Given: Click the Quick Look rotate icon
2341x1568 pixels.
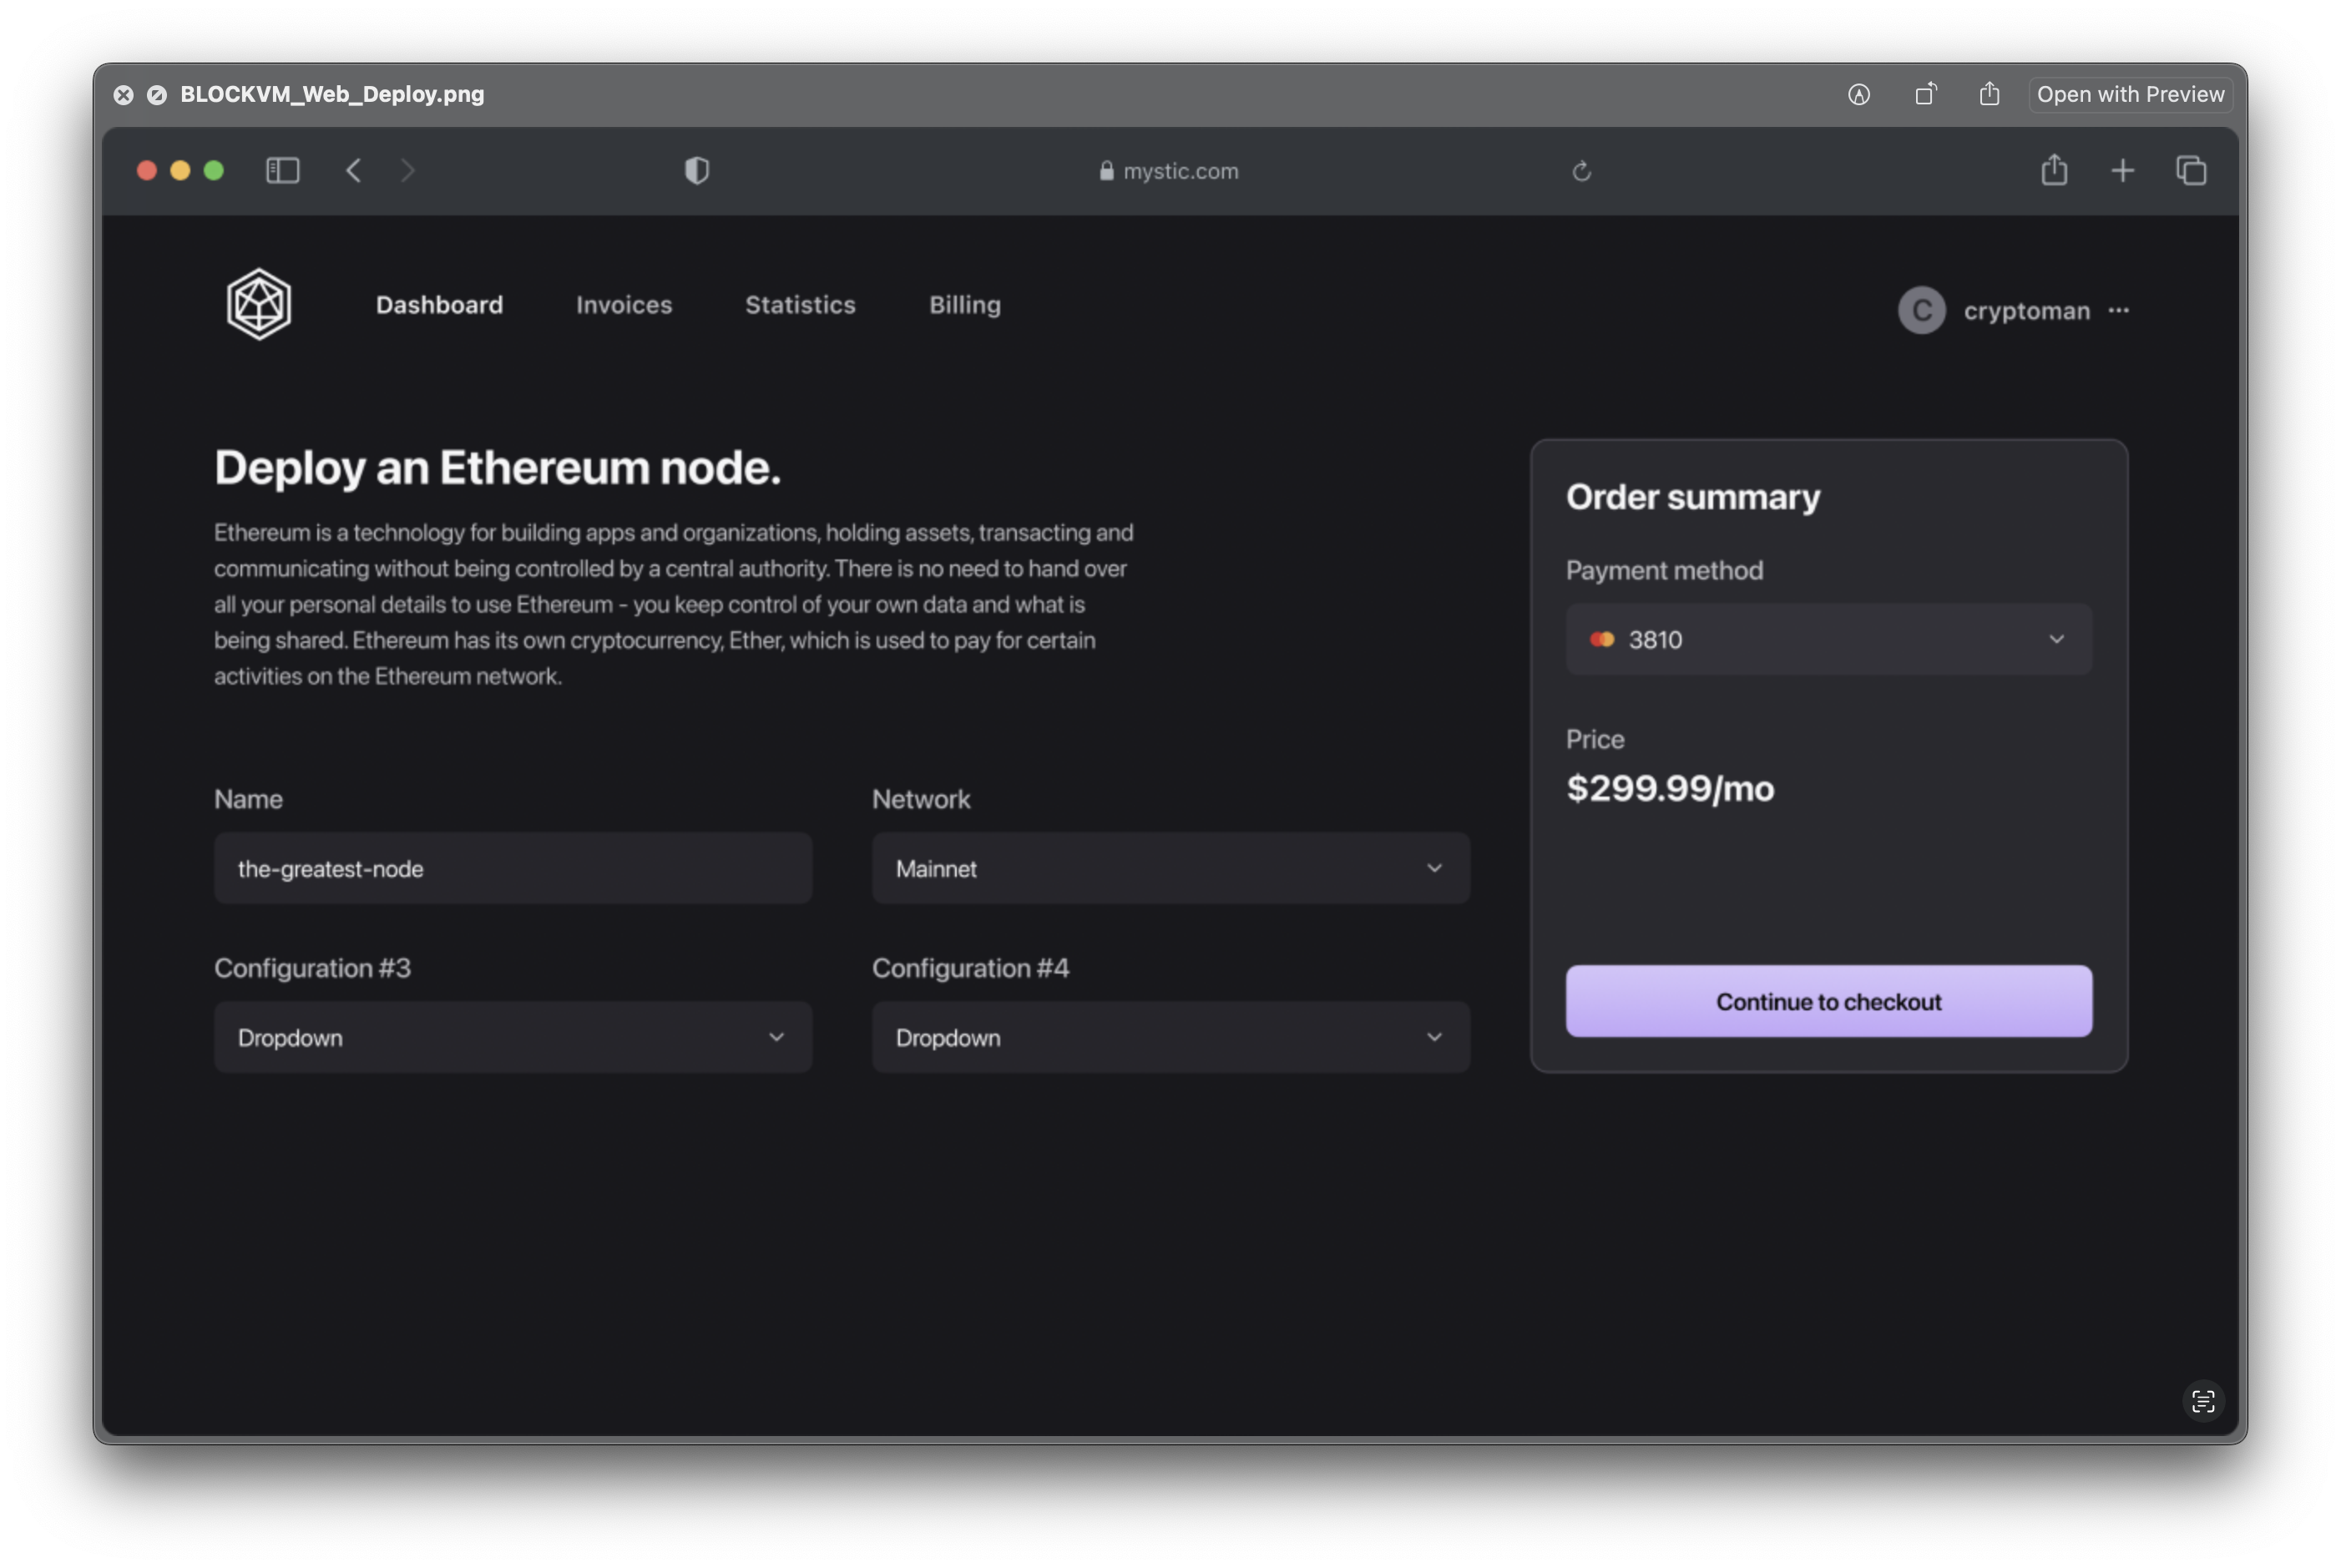Looking at the screenshot, I should (1925, 94).
